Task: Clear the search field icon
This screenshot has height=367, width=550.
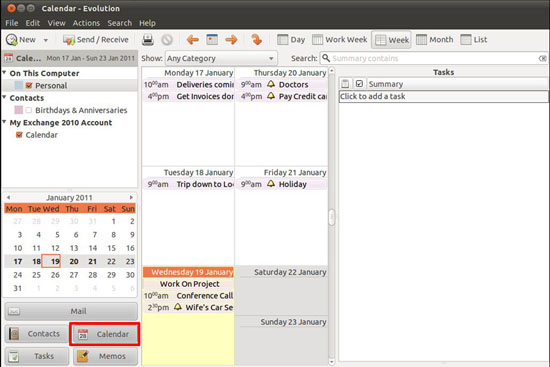Action: coord(542,58)
